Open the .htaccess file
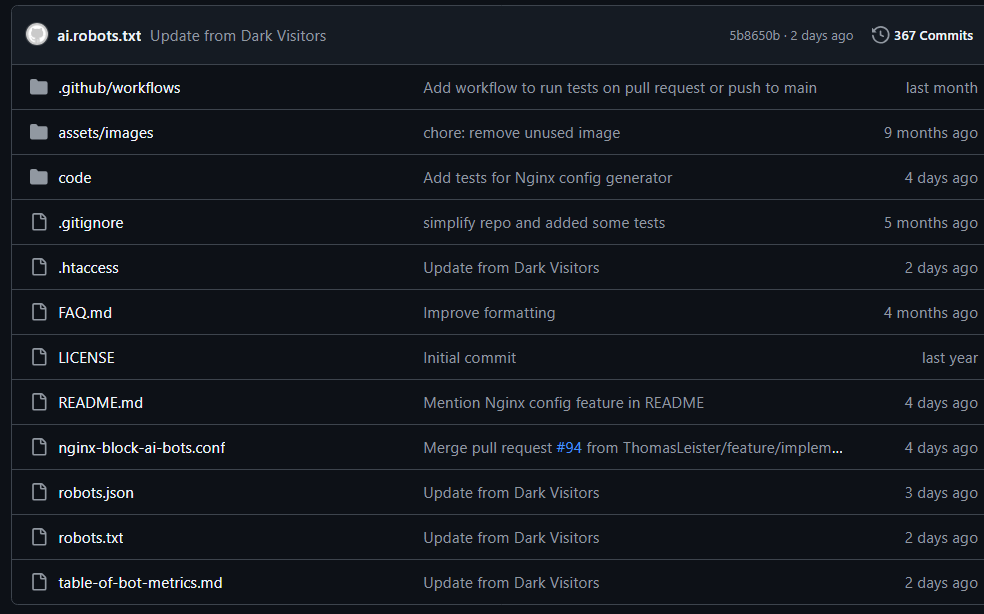The height and width of the screenshot is (614, 984). [x=88, y=268]
